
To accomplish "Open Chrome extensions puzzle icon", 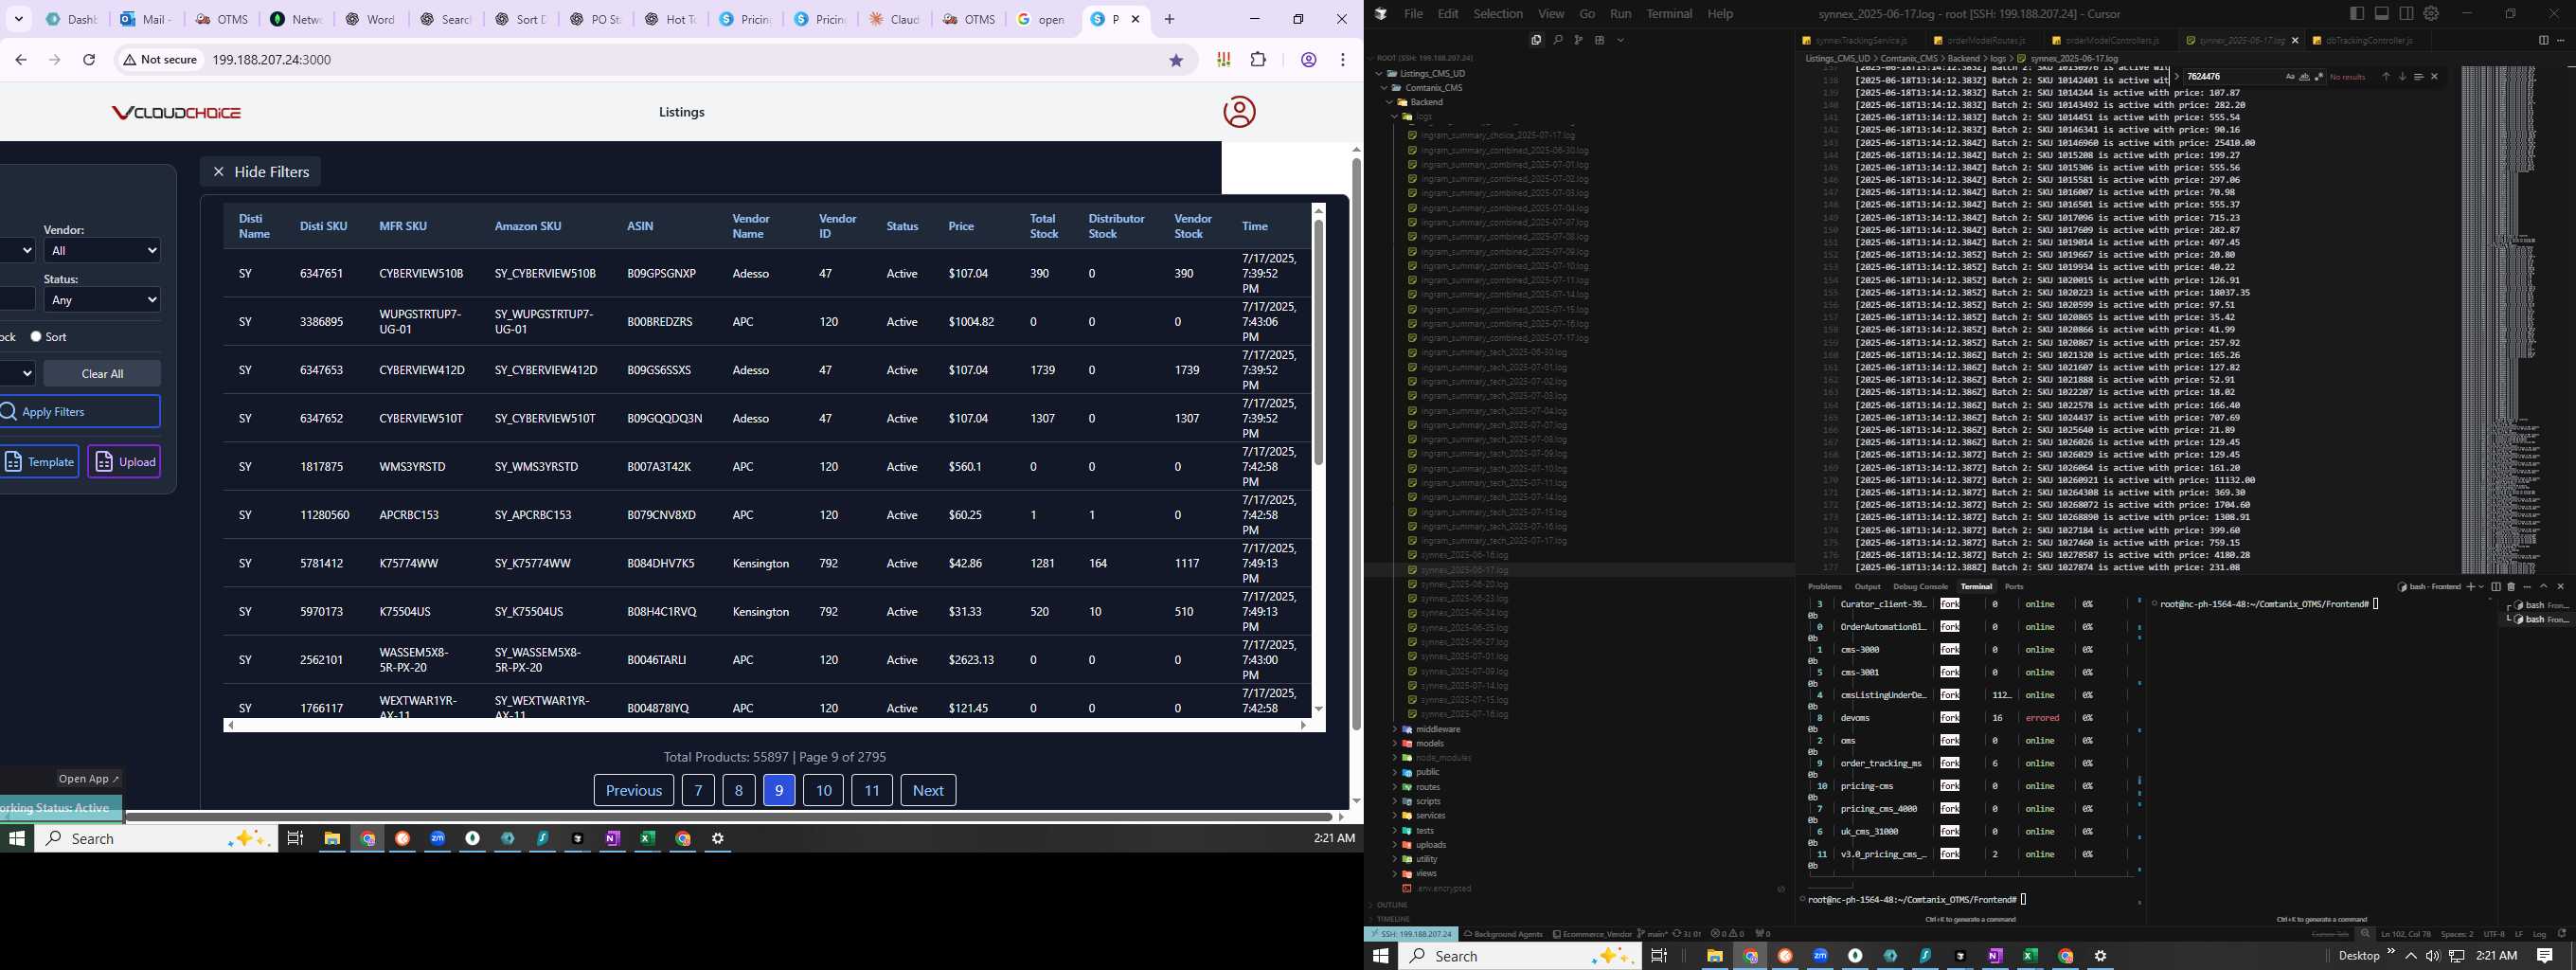I will click(x=1259, y=60).
